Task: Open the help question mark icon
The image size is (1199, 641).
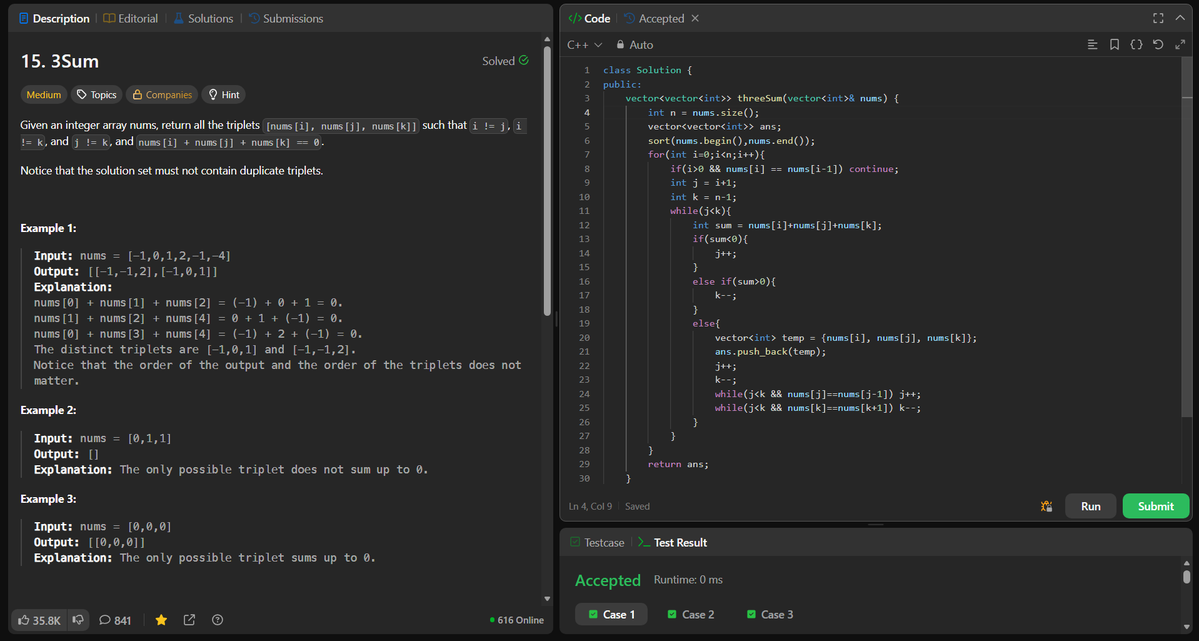Action: (218, 620)
